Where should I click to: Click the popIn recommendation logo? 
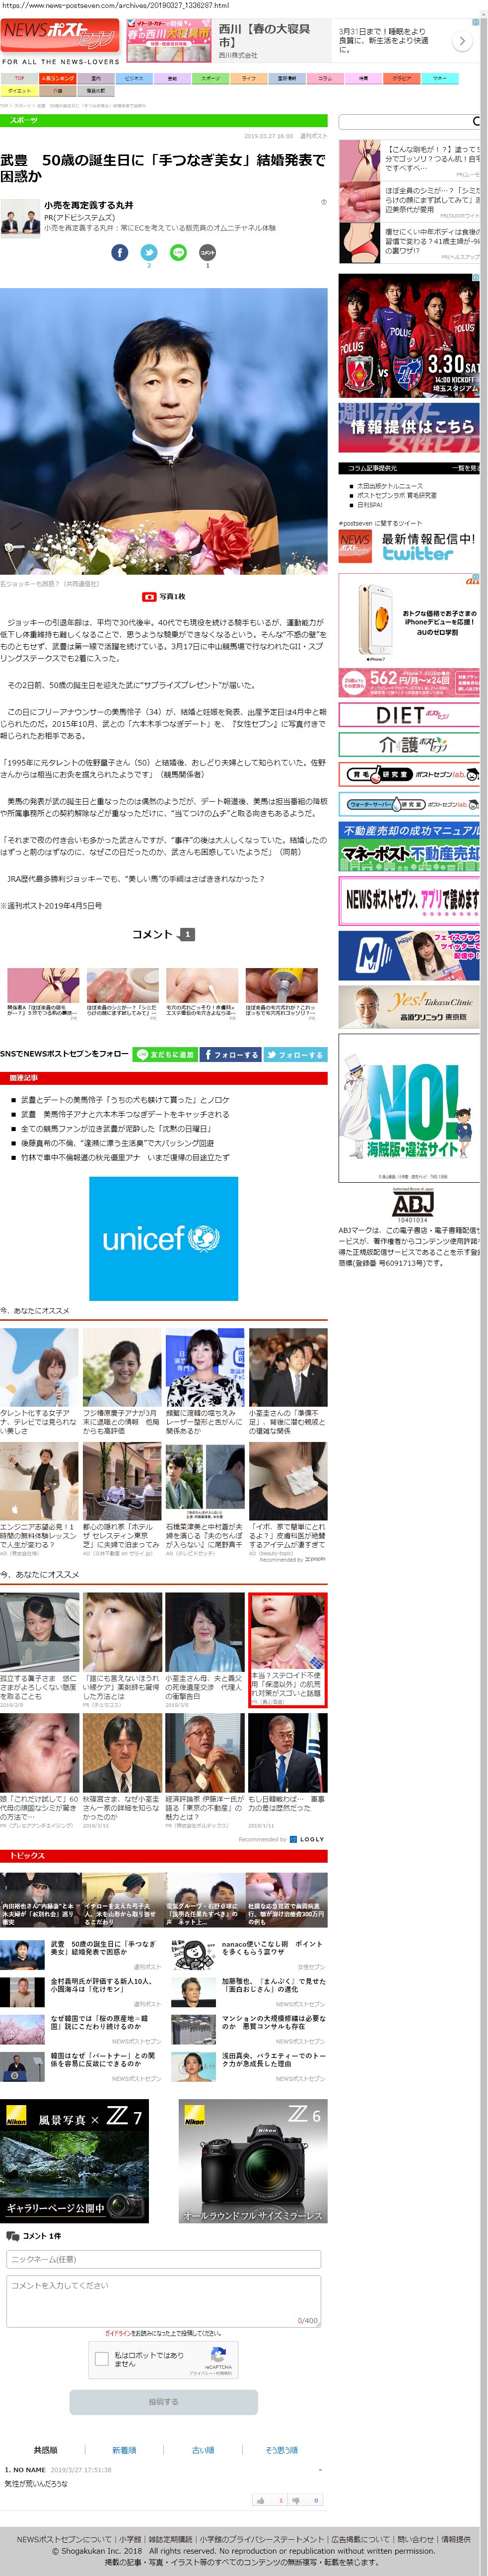coord(315,1558)
